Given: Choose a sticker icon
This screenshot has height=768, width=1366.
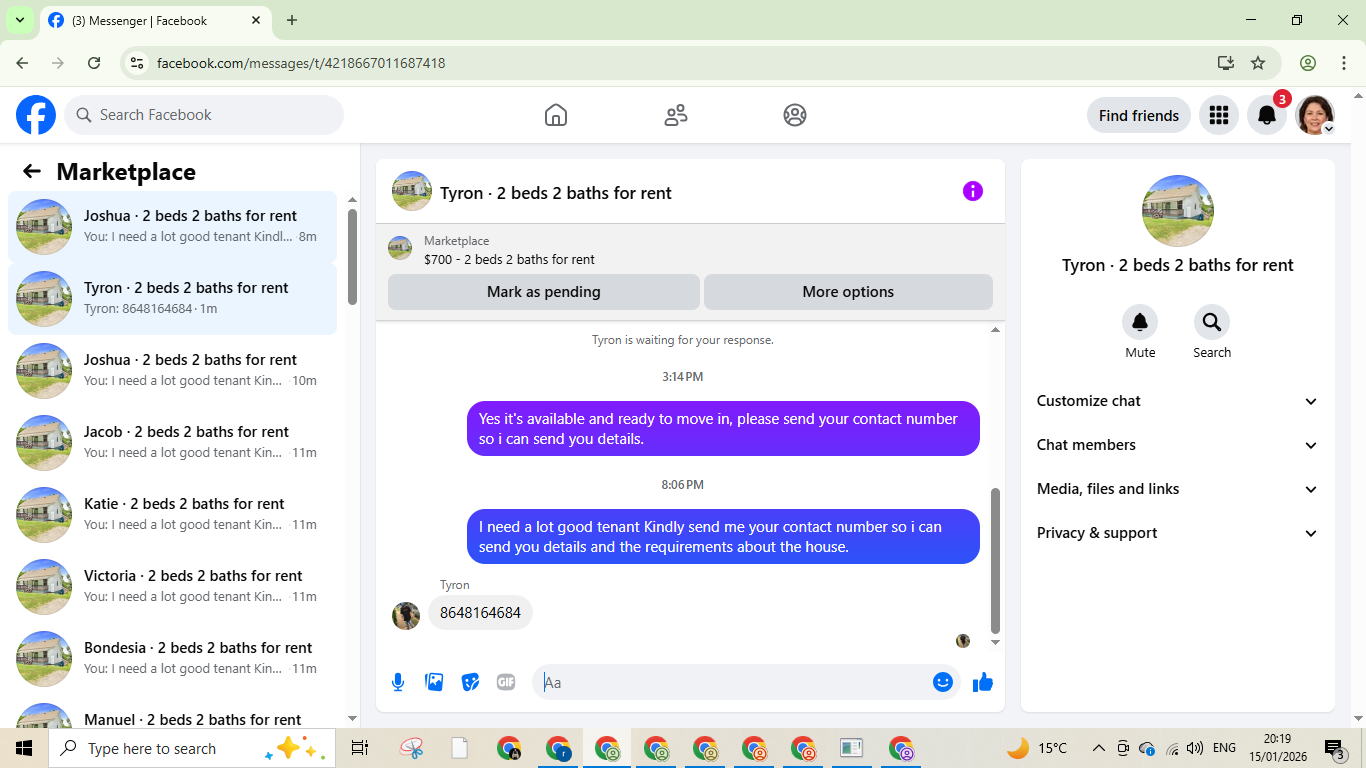Looking at the screenshot, I should (470, 682).
